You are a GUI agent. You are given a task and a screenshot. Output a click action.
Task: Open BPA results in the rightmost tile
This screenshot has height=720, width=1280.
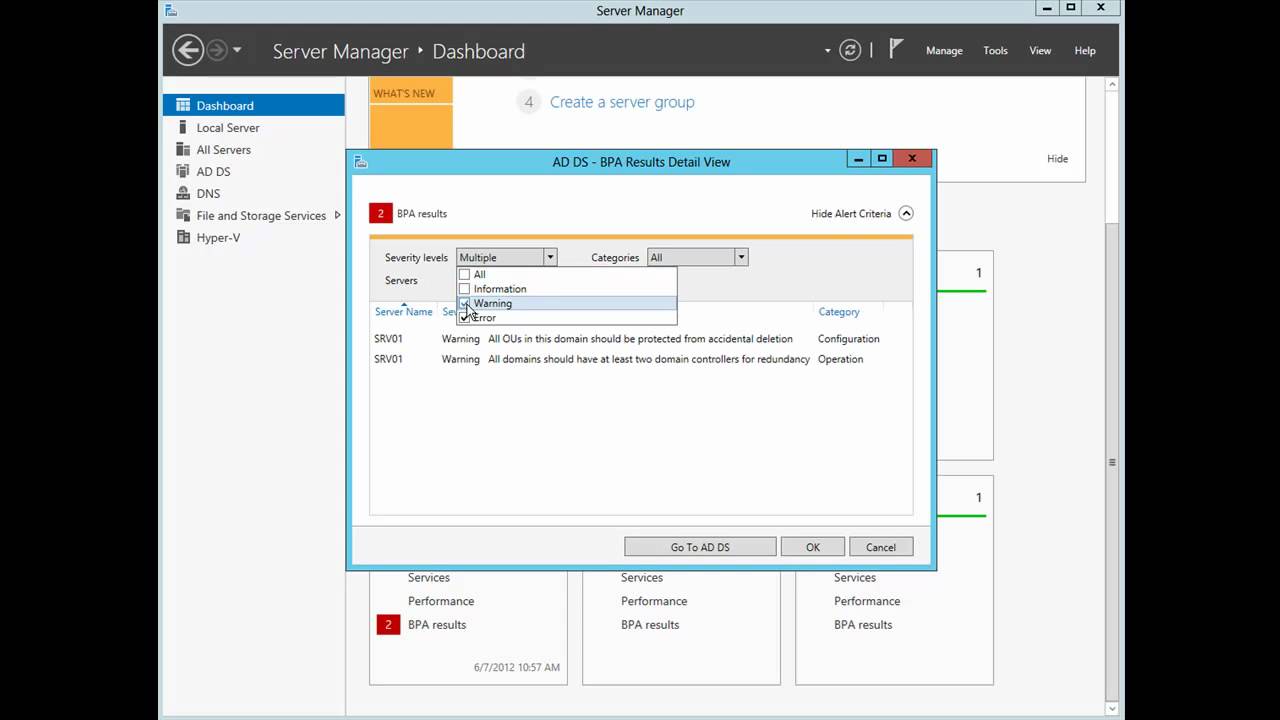[863, 625]
